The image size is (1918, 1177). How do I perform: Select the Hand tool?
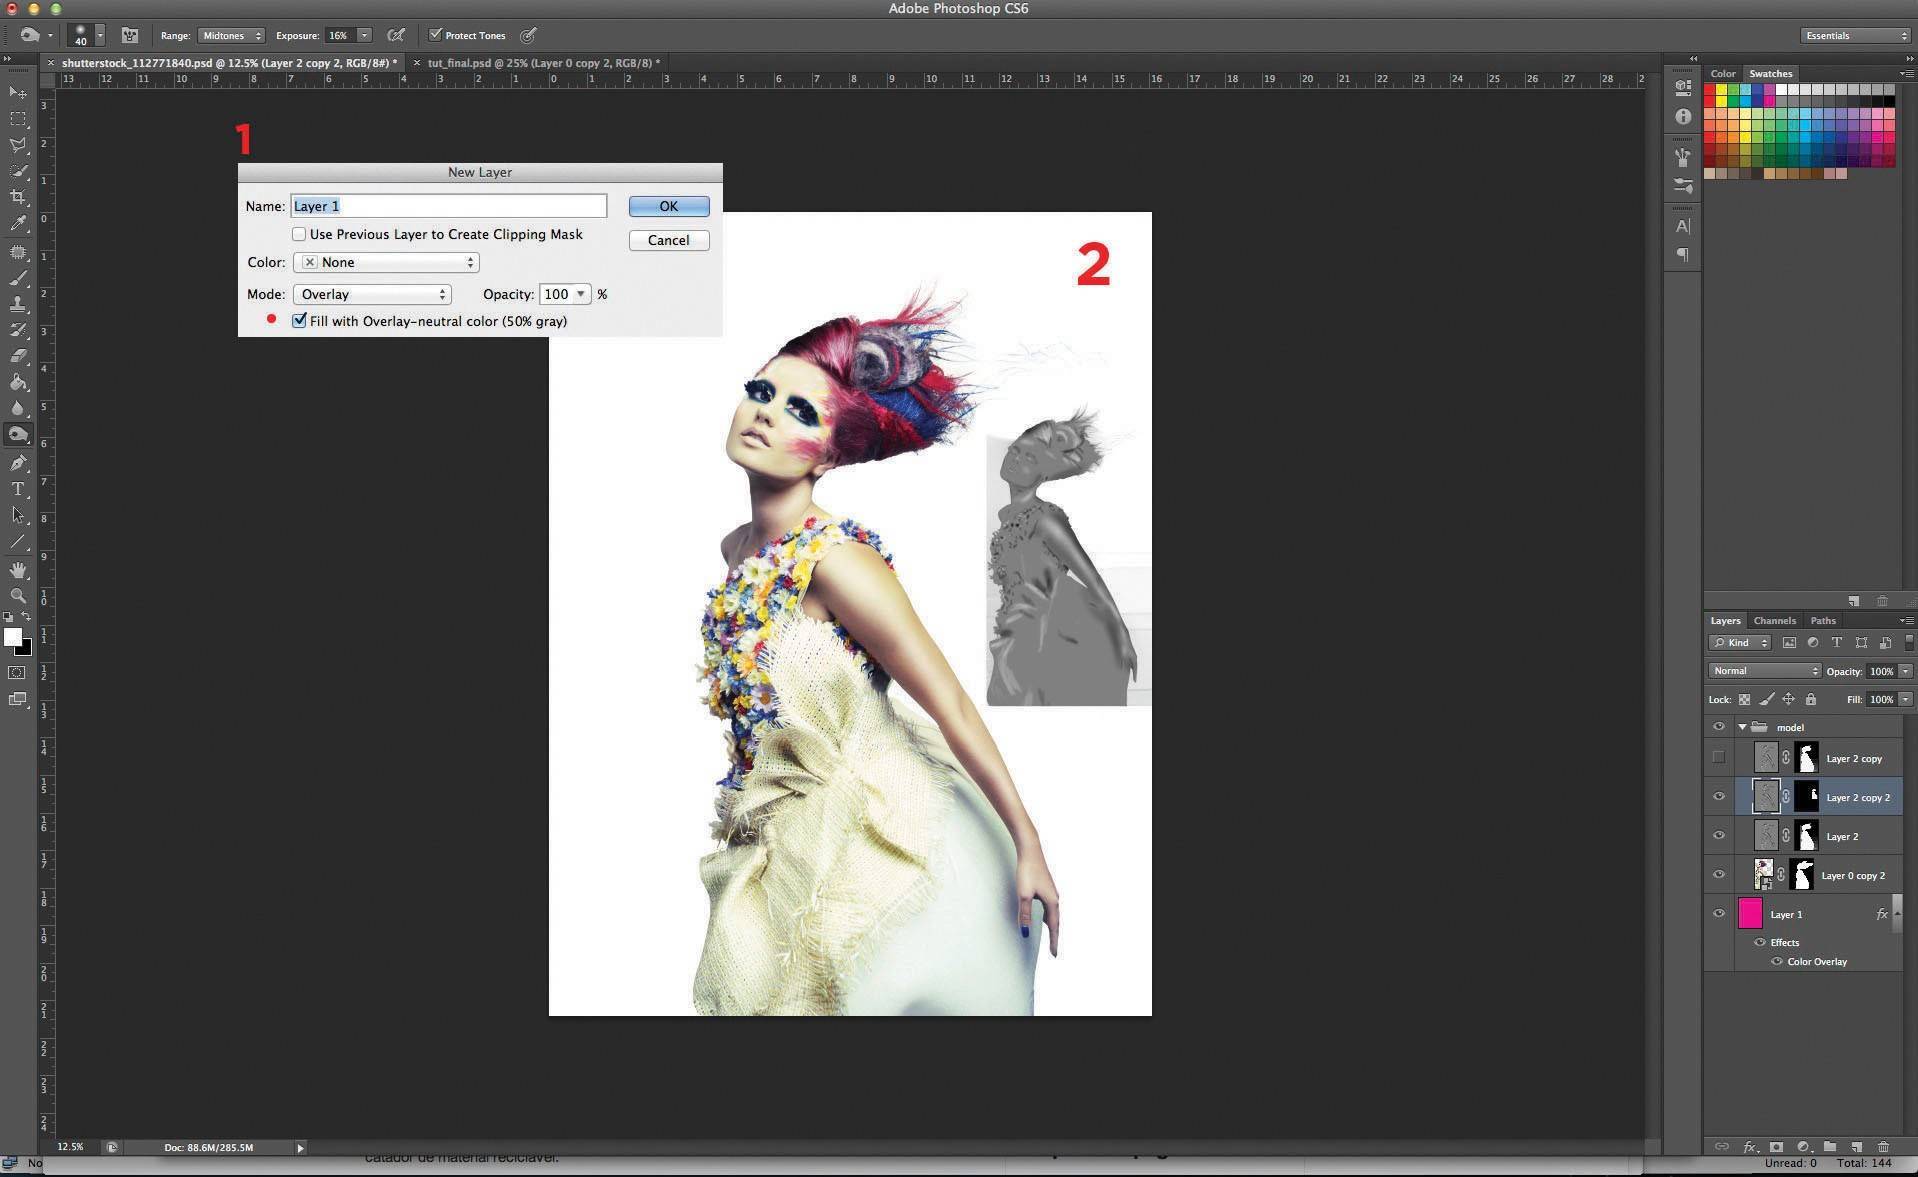[18, 570]
